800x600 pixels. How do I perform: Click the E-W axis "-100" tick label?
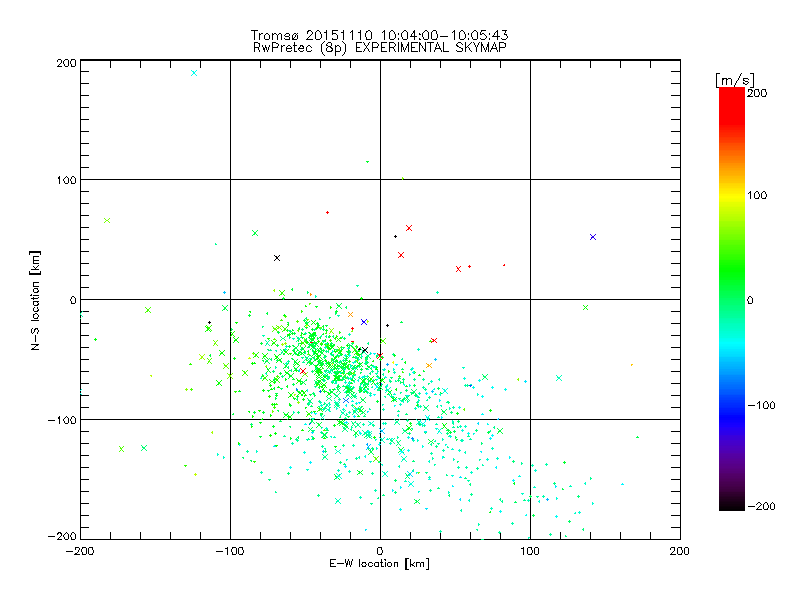click(230, 551)
